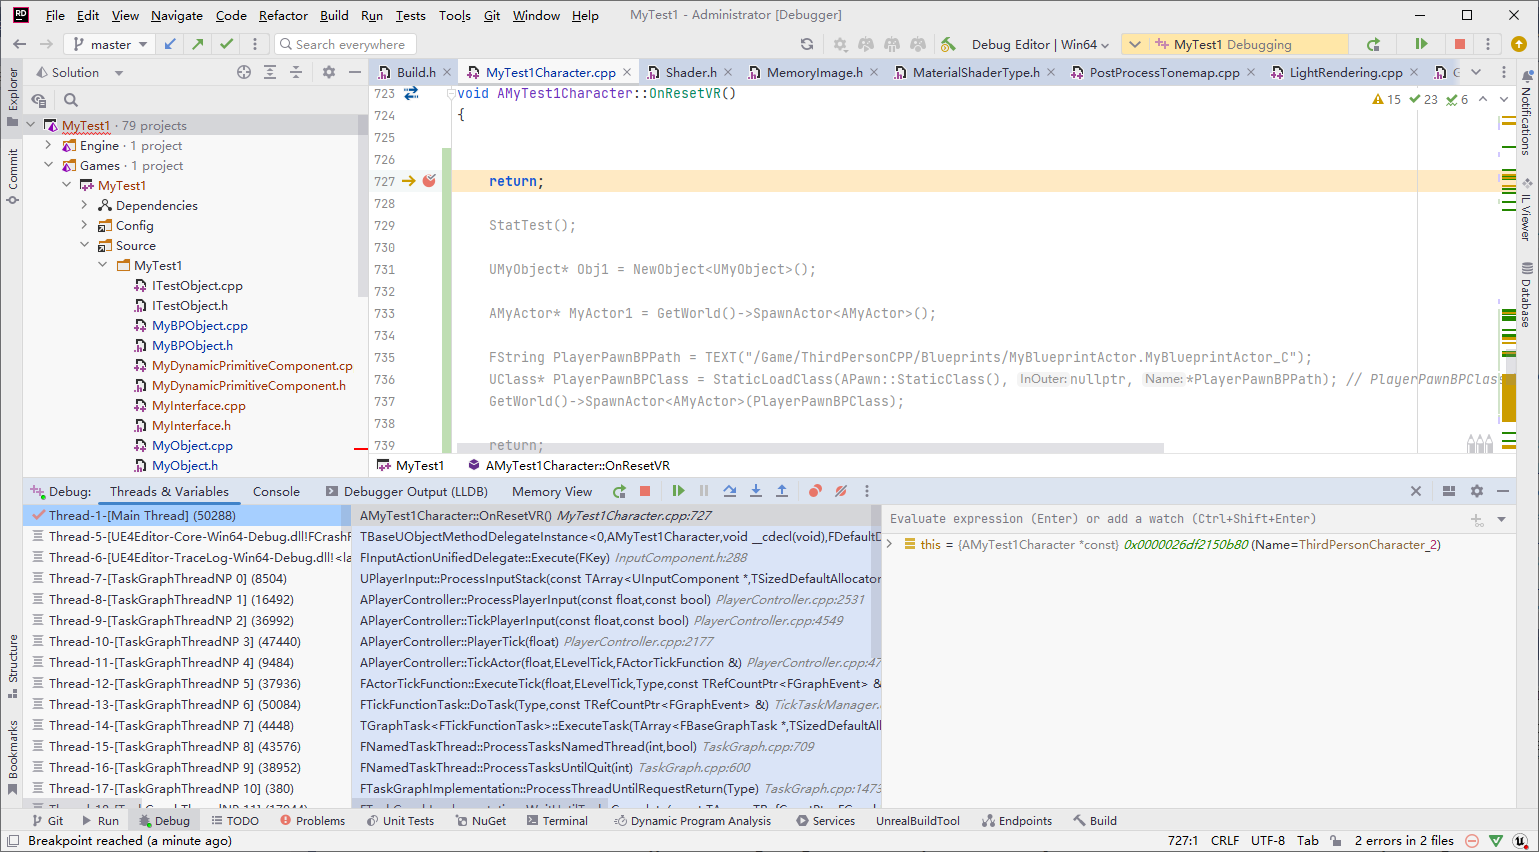
Task: Open the Navigate menu
Action: click(x=177, y=15)
